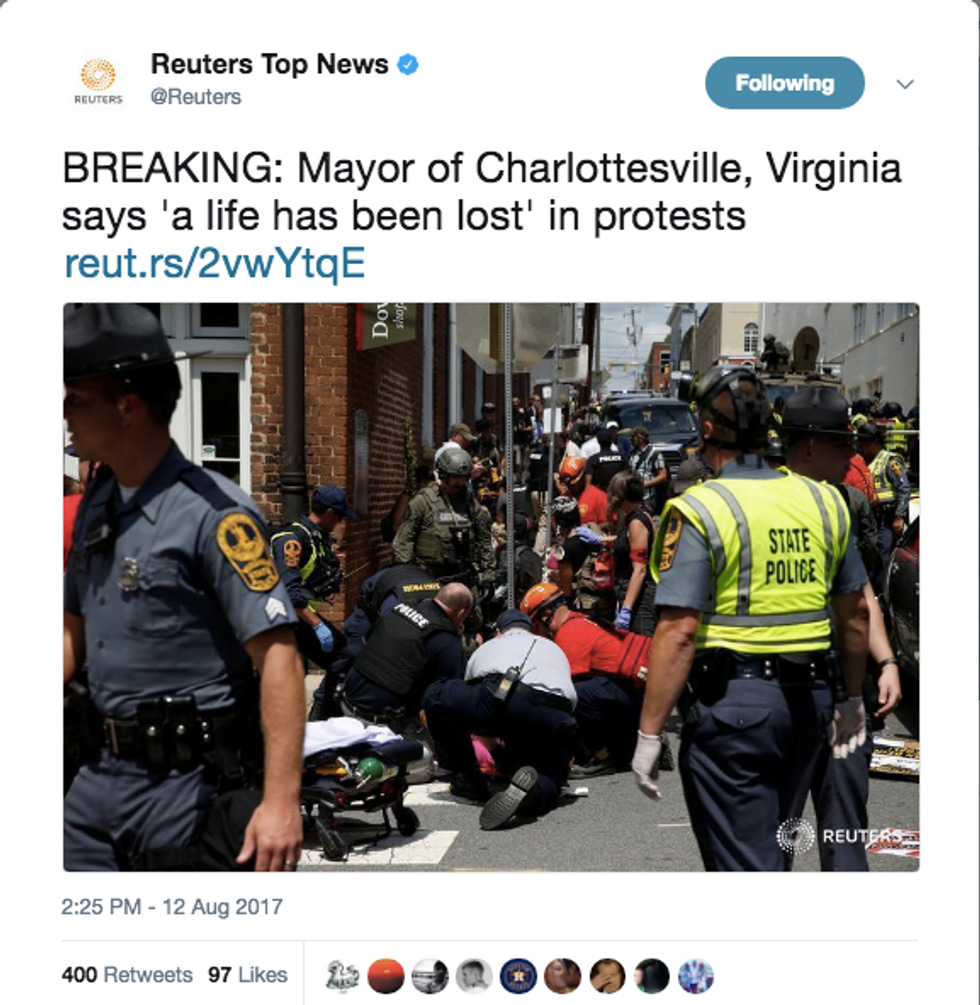Open the liker with orange sunset avatar
Image resolution: width=980 pixels, height=1005 pixels.
[386, 976]
